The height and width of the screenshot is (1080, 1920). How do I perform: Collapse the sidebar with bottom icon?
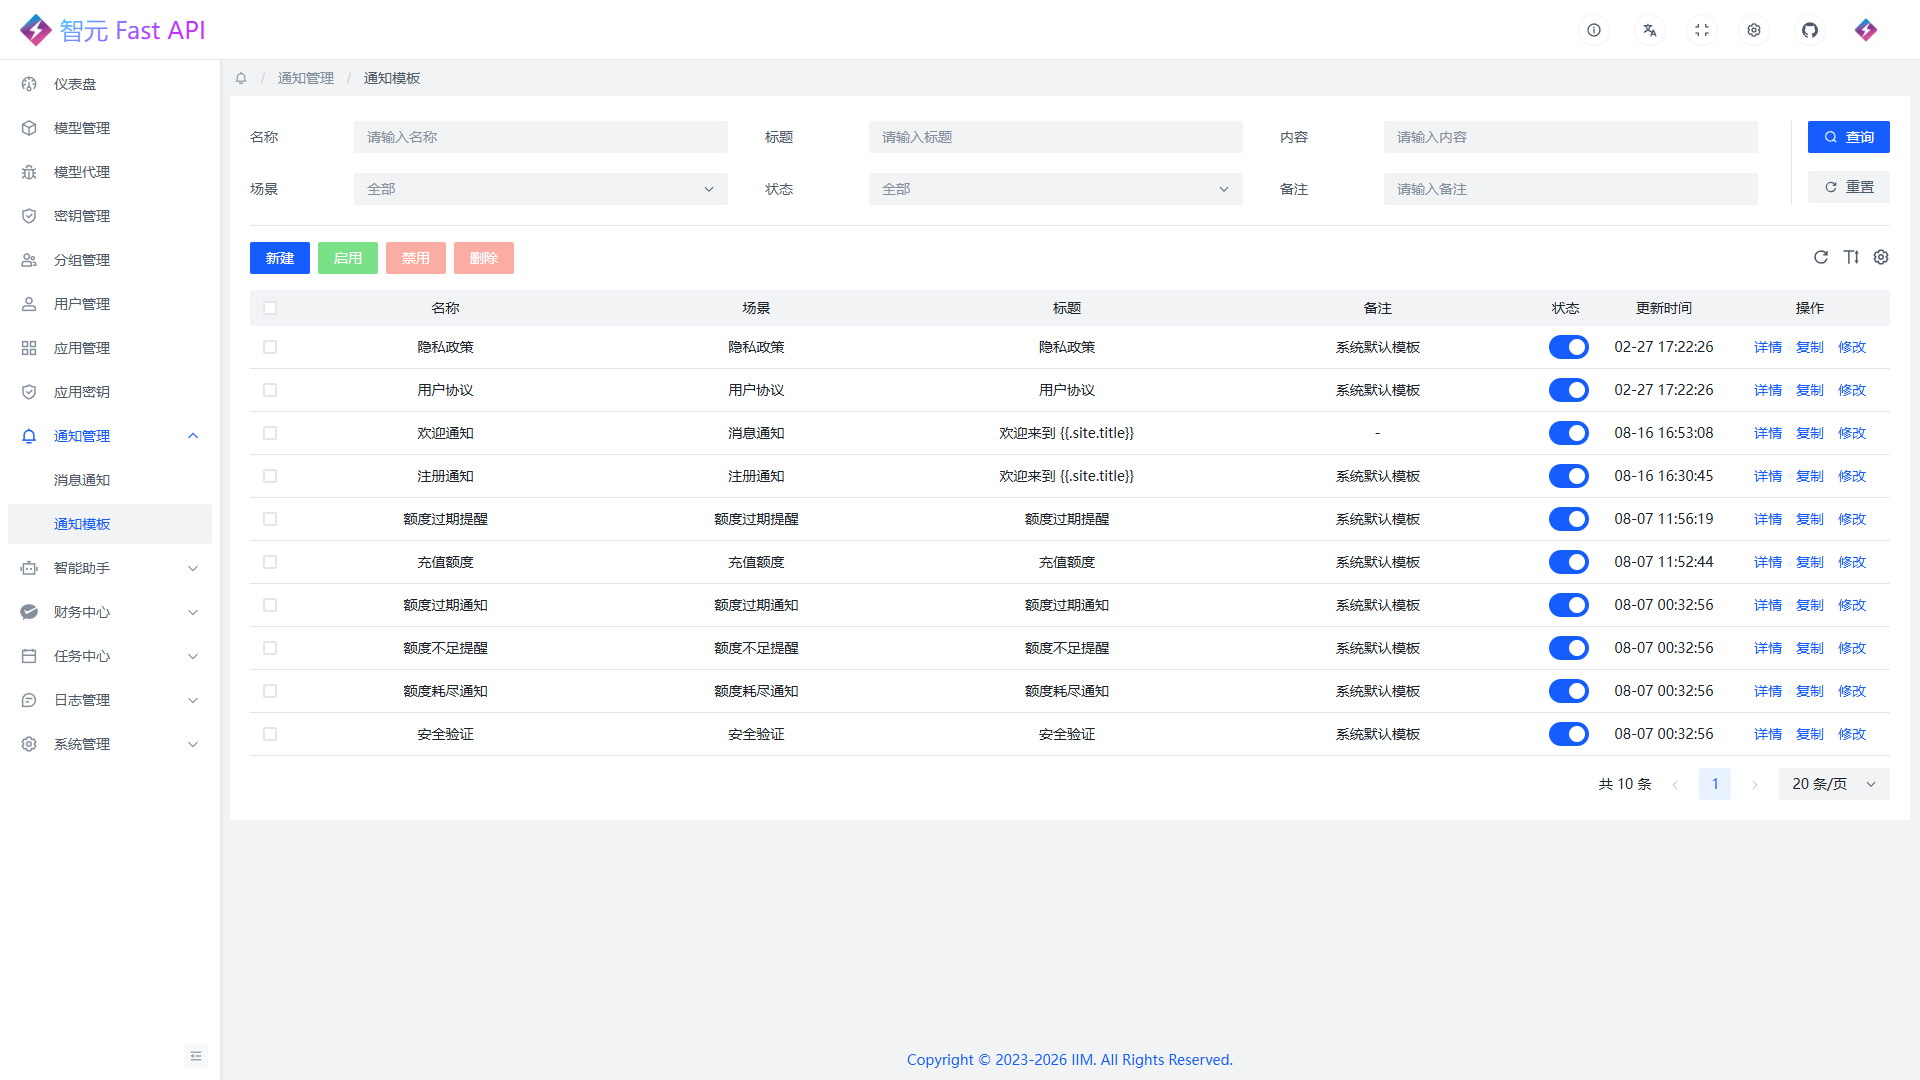click(196, 1056)
